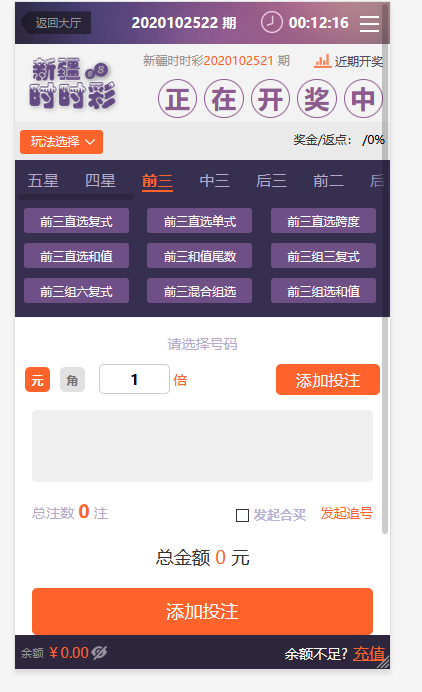Check the 发起合买 checkbox
Viewport: 422px width, 692px height.
tap(242, 515)
